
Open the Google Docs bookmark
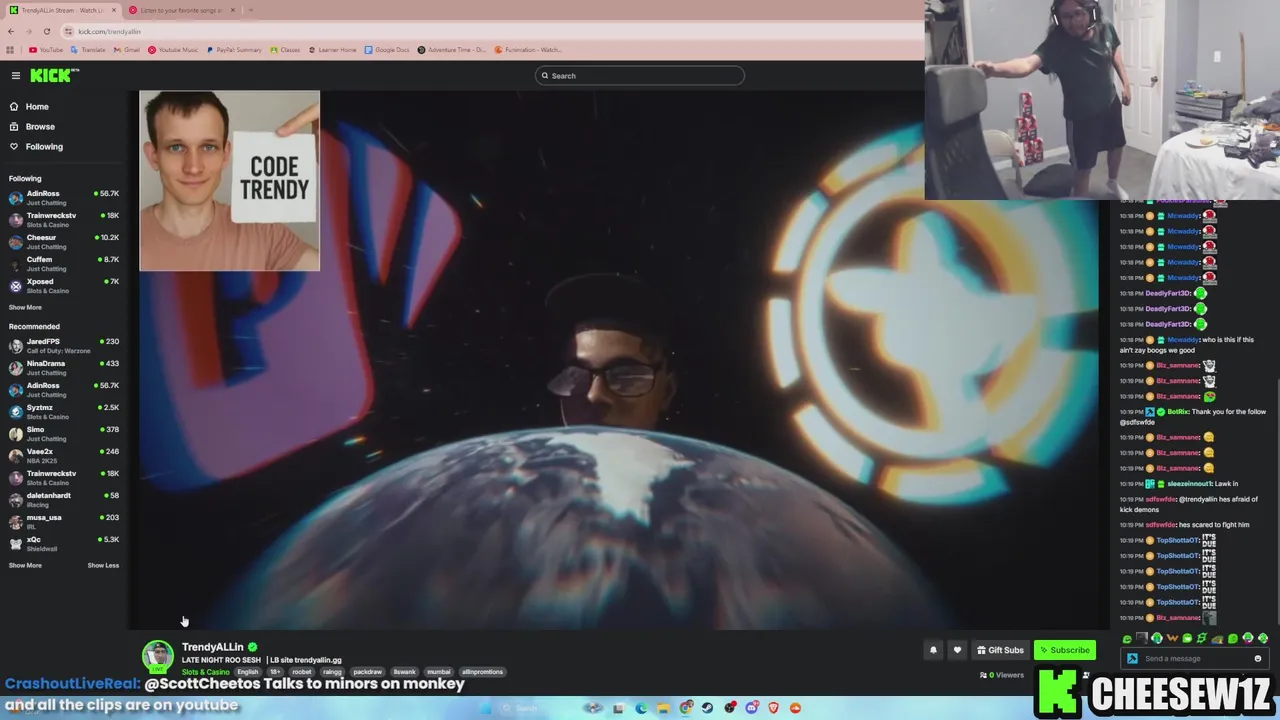(387, 50)
